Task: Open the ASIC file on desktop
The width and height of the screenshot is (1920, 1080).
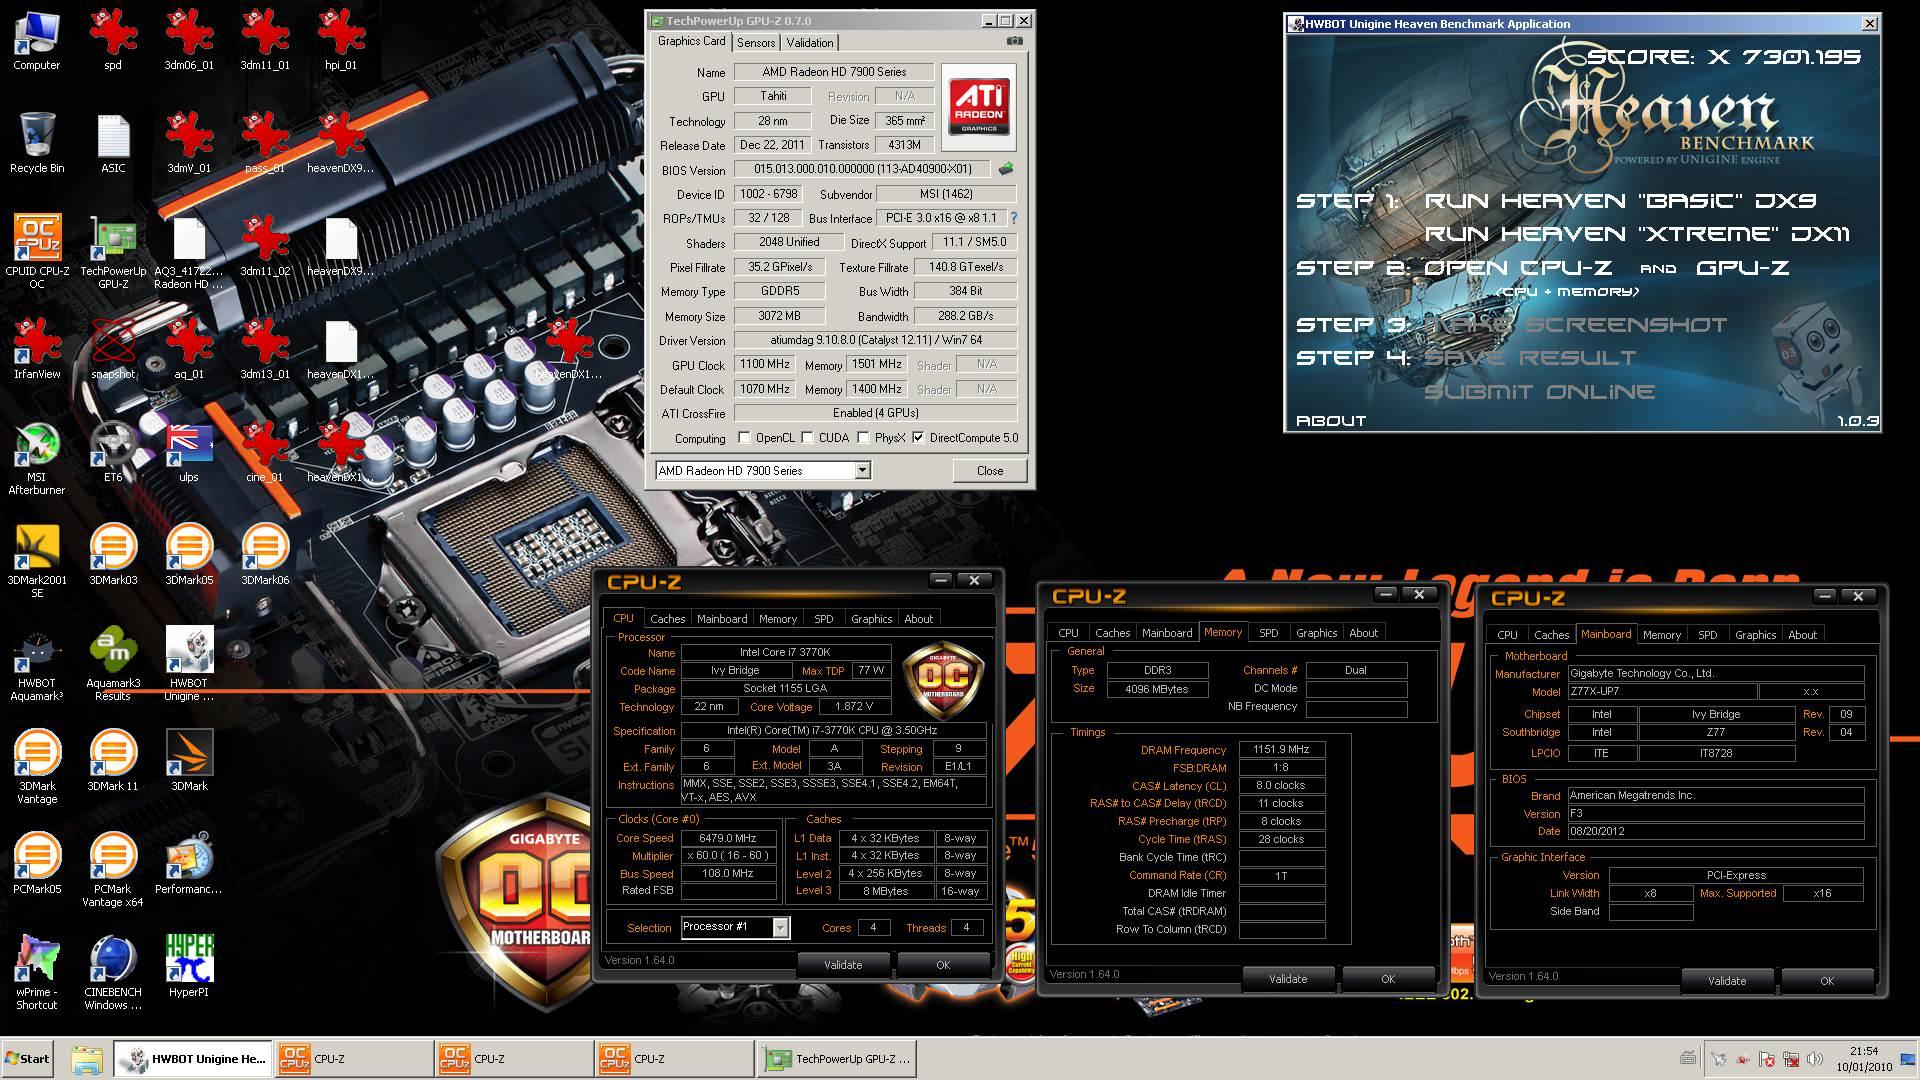Action: coord(113,143)
